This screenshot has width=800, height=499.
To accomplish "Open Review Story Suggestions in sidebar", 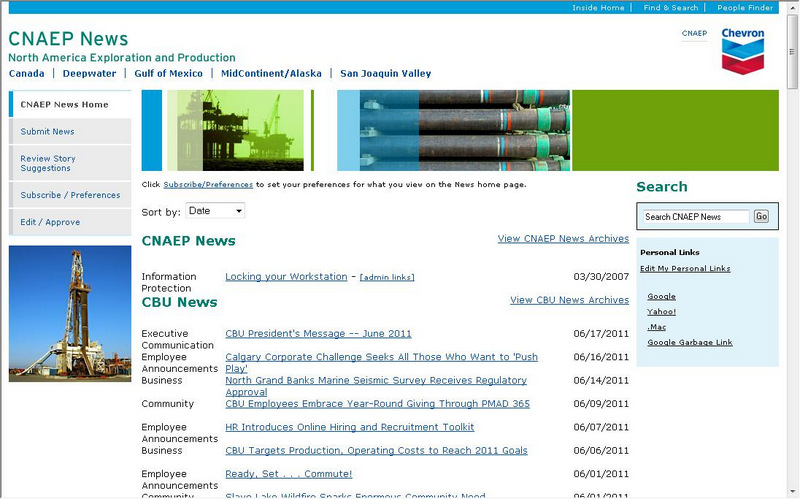I will click(48, 163).
